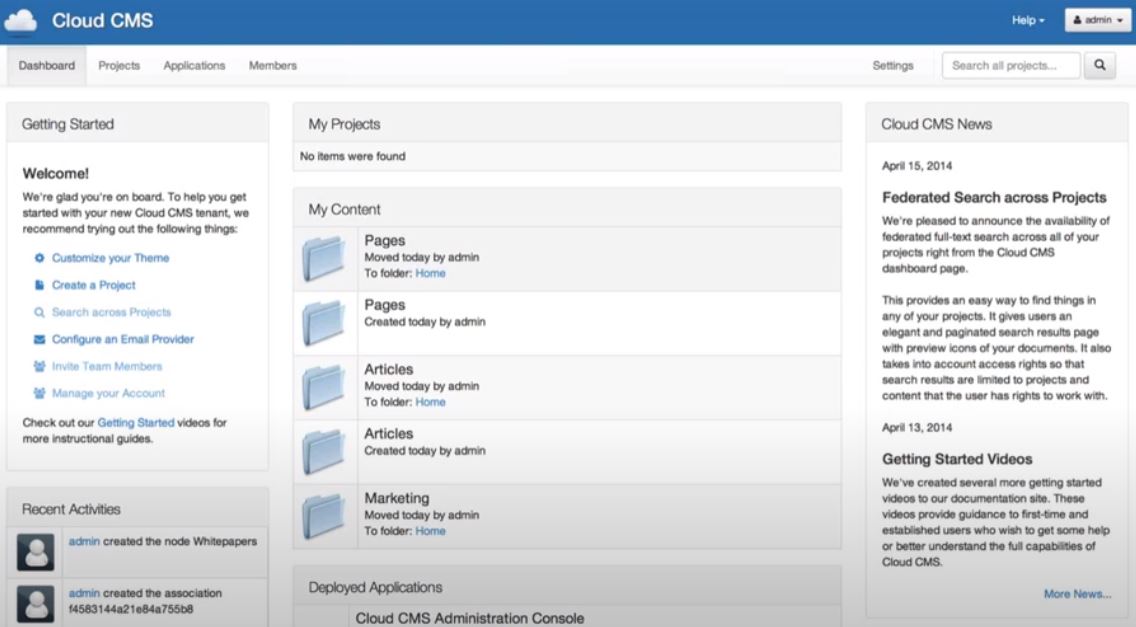
Task: Click Configure an Email Provider link
Action: 122,339
